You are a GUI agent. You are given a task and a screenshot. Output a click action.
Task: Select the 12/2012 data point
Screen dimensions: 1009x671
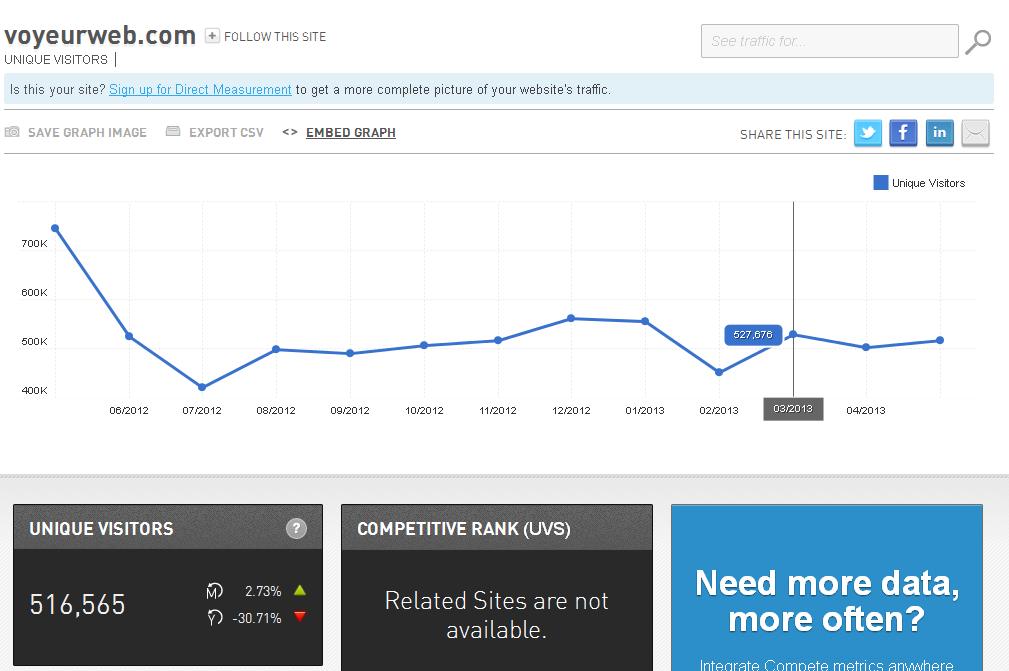571,318
